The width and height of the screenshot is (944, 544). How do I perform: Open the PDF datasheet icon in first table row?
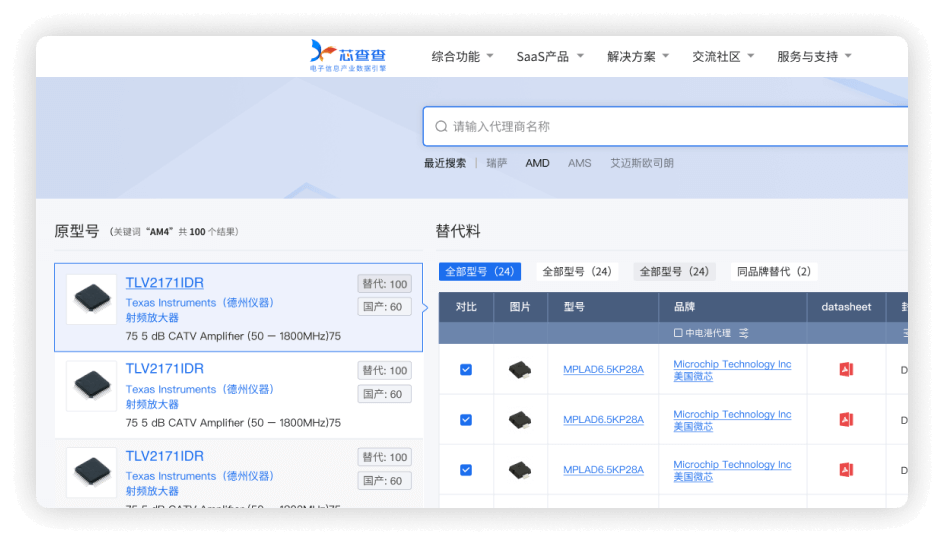click(x=846, y=370)
